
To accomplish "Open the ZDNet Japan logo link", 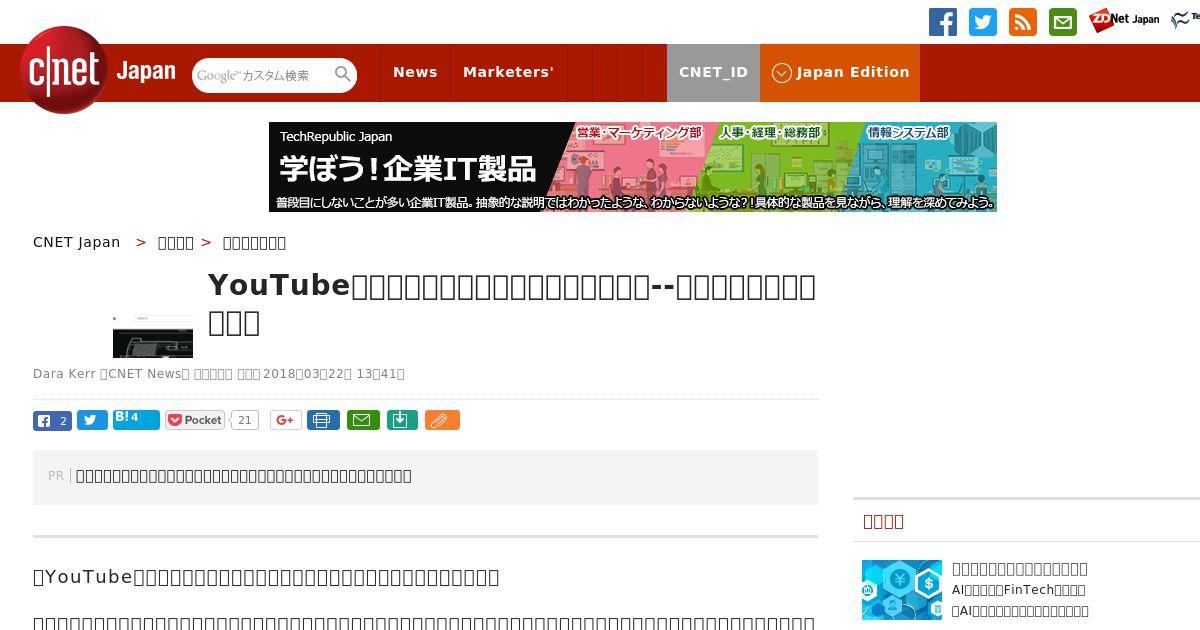I will pyautogui.click(x=1125, y=20).
